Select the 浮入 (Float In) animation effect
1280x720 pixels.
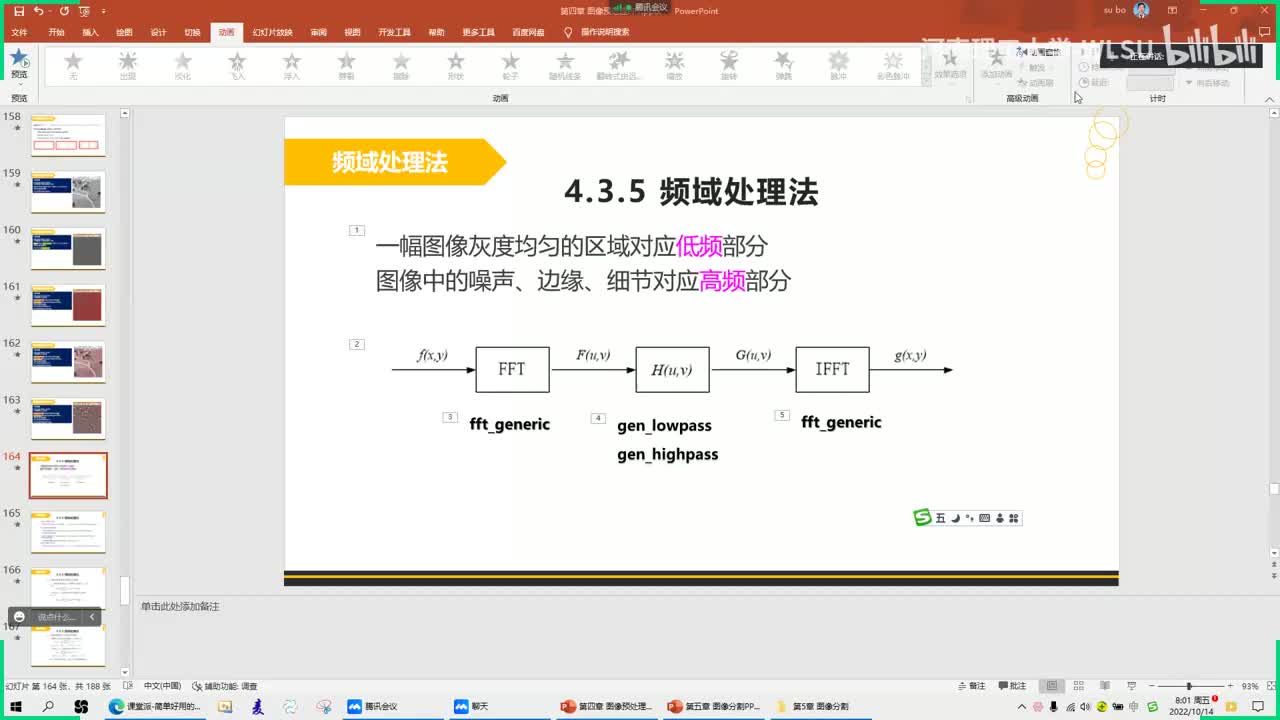[x=291, y=66]
